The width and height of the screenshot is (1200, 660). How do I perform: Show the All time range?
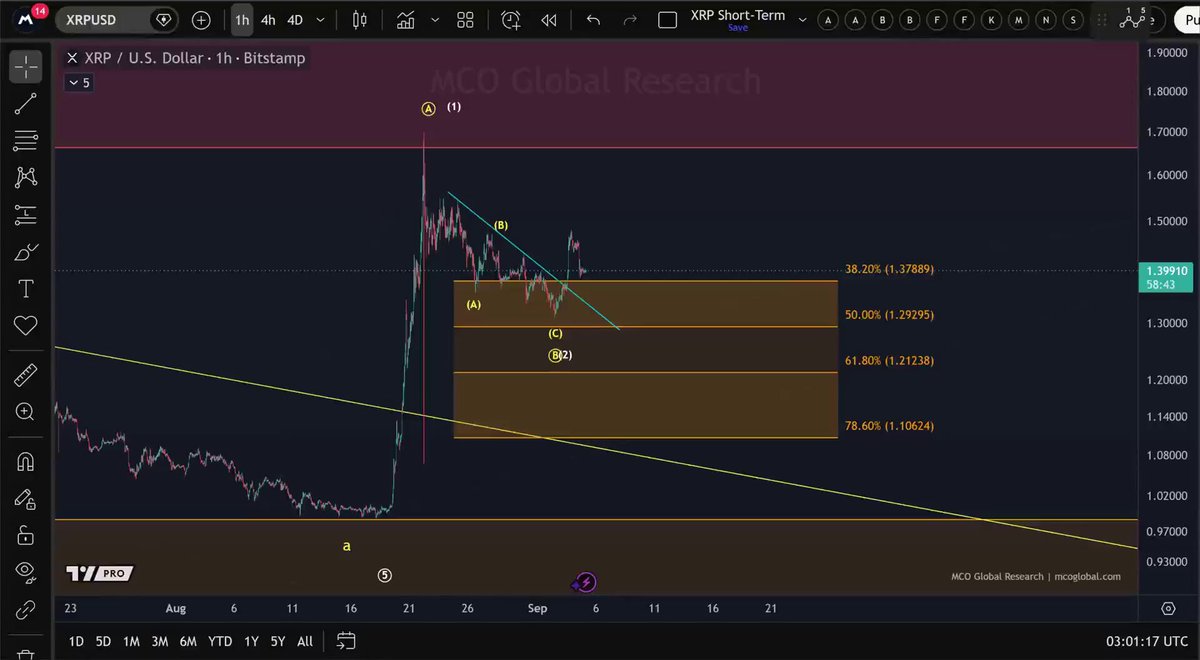click(x=305, y=641)
